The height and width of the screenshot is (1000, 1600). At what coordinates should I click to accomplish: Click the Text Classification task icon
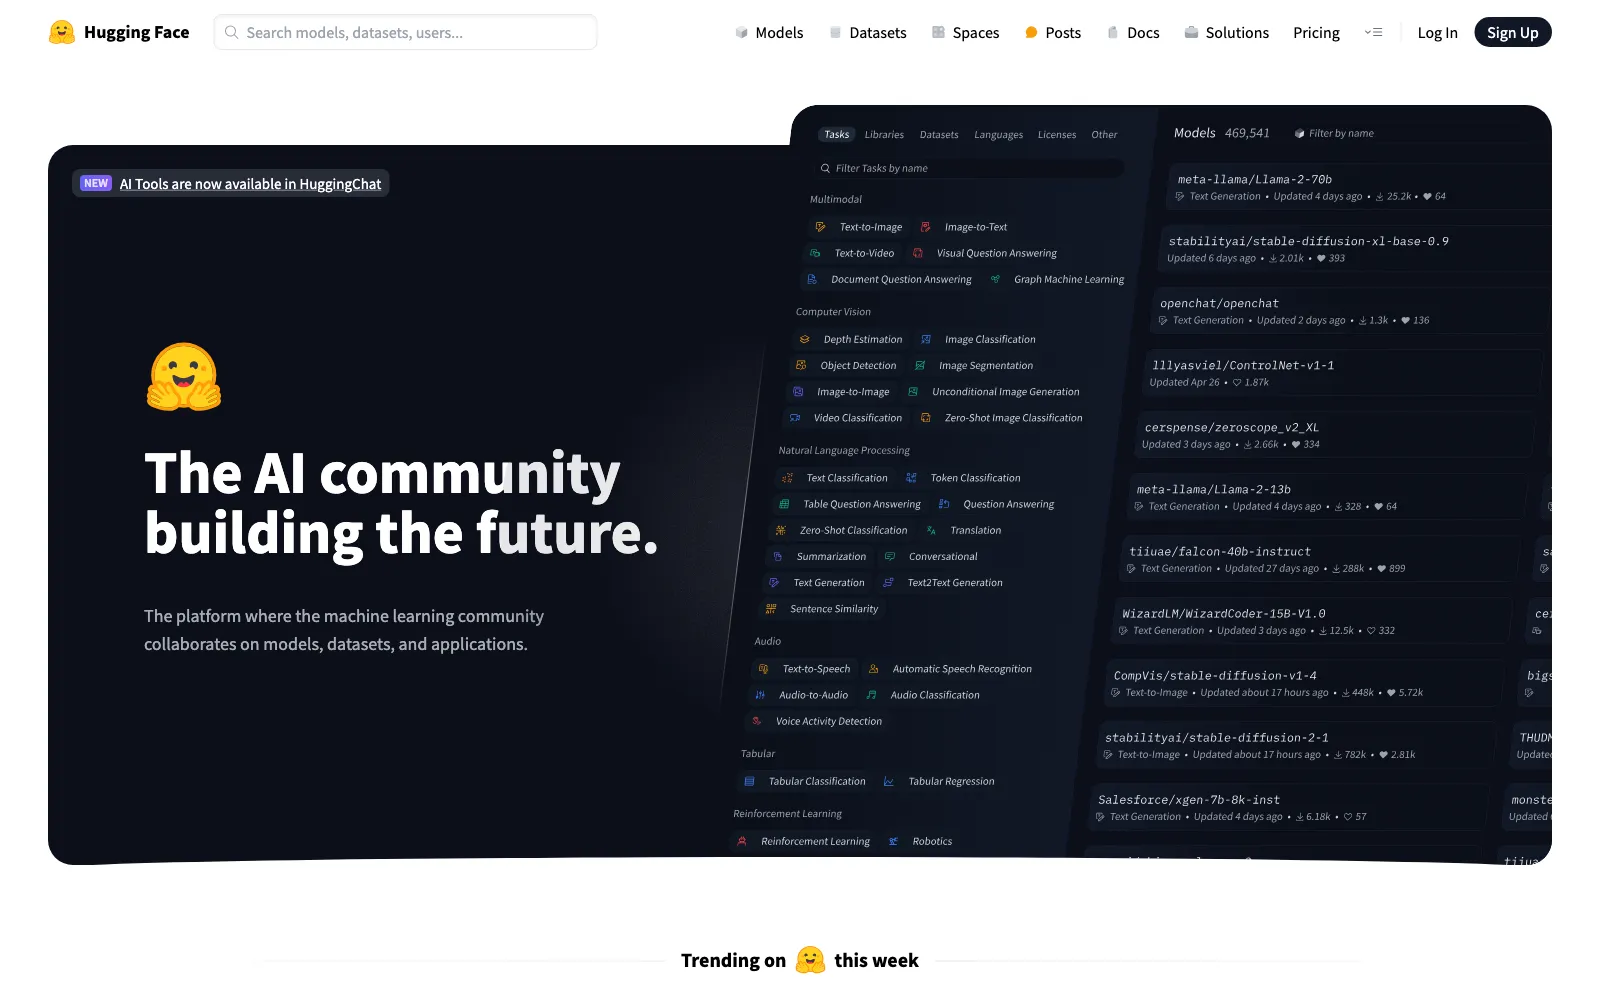pyautogui.click(x=788, y=478)
